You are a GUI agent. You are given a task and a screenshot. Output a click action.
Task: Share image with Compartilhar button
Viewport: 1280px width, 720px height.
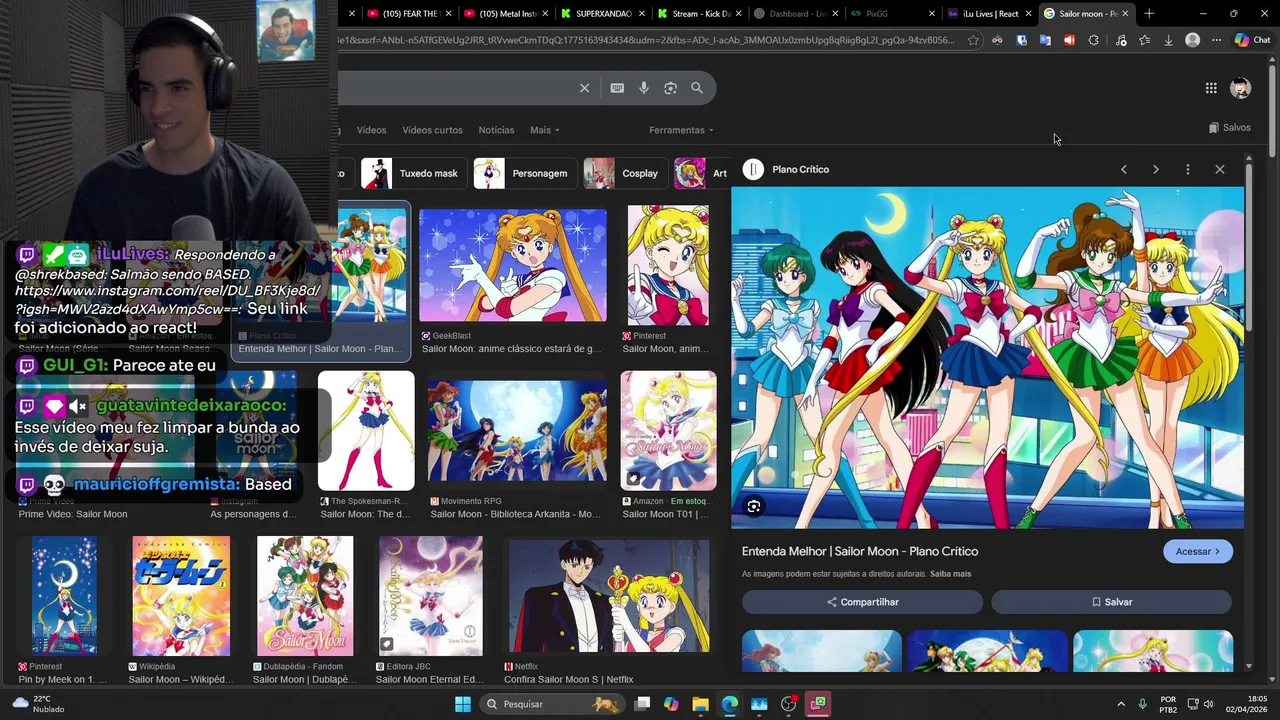coord(862,602)
